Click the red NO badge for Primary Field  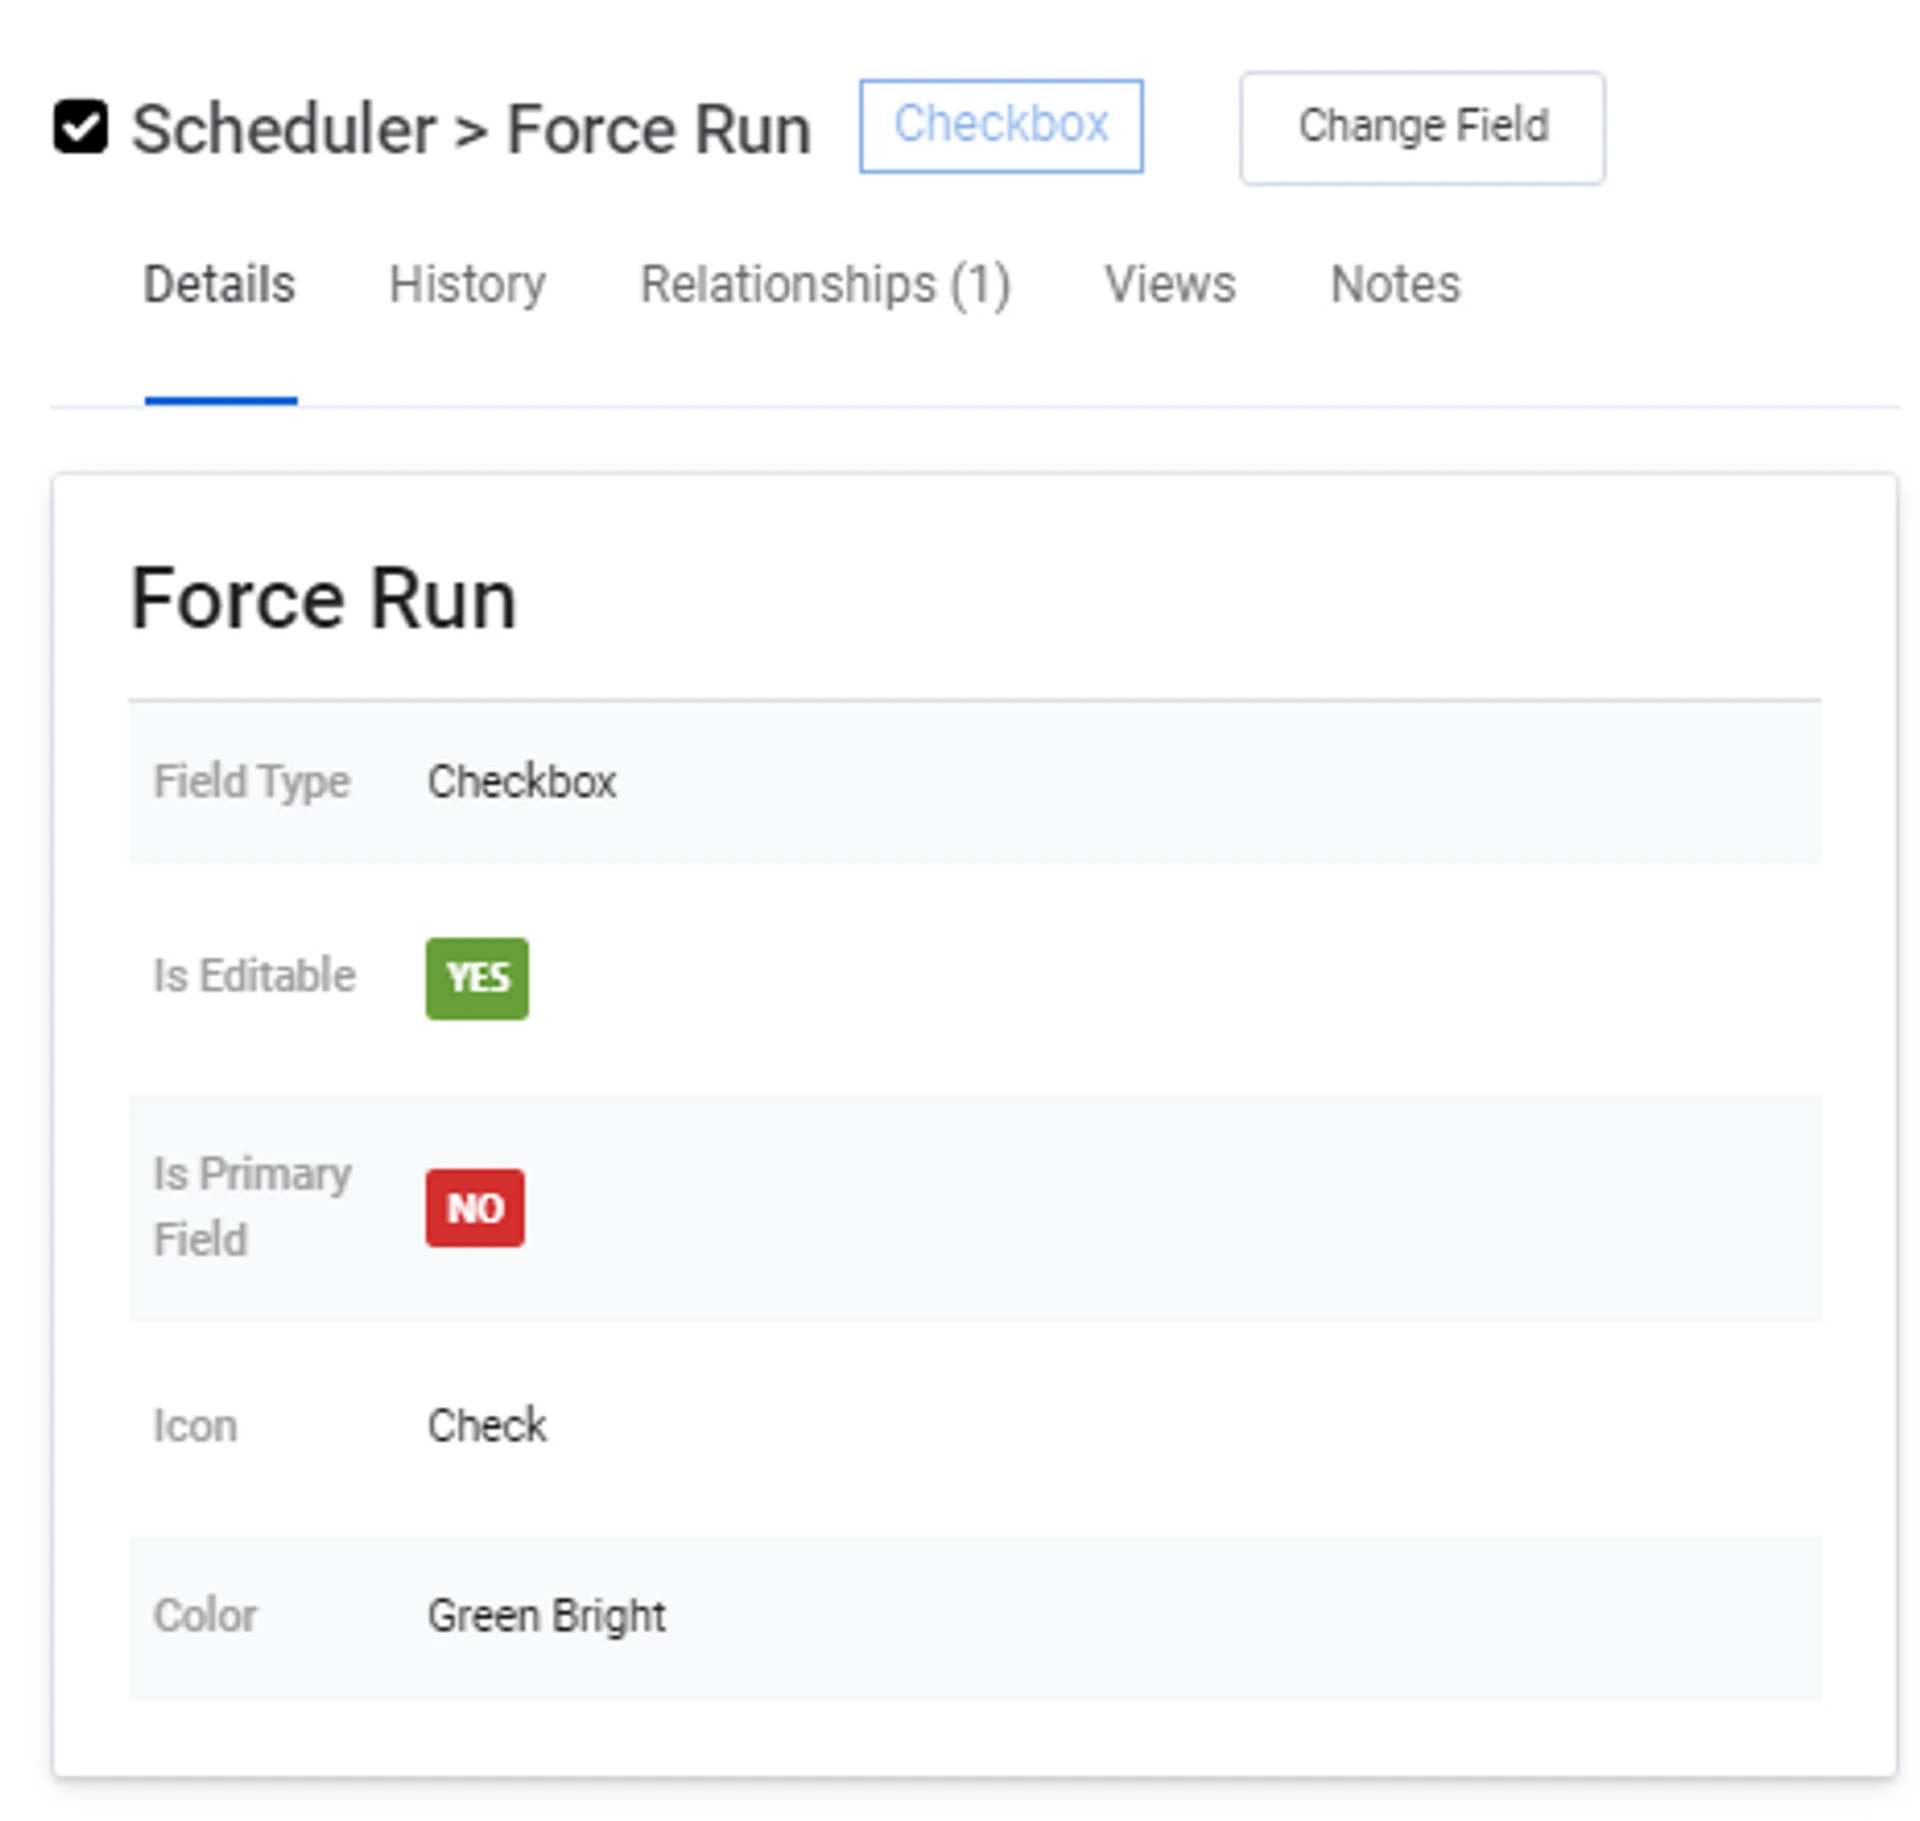point(475,1208)
